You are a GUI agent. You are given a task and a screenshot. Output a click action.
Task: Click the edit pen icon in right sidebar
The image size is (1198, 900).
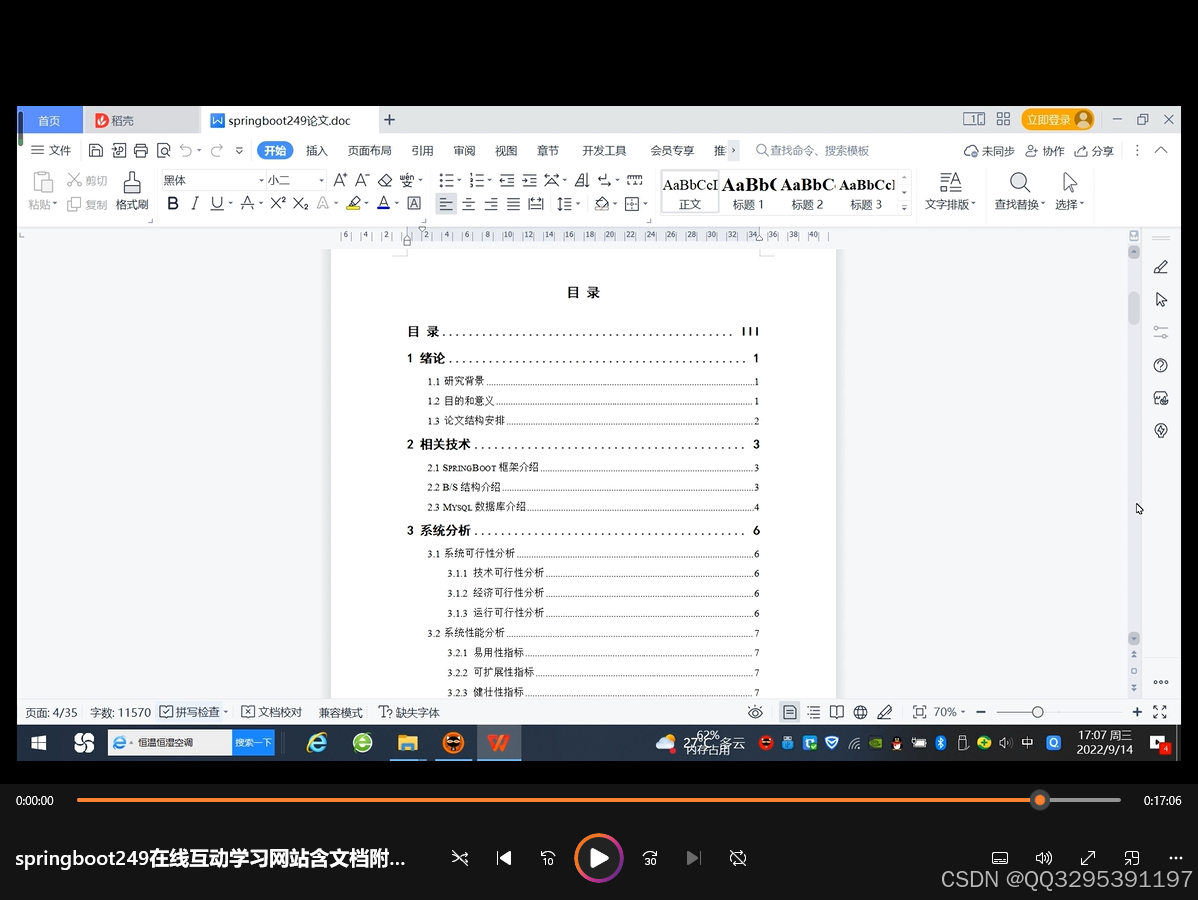1159,266
